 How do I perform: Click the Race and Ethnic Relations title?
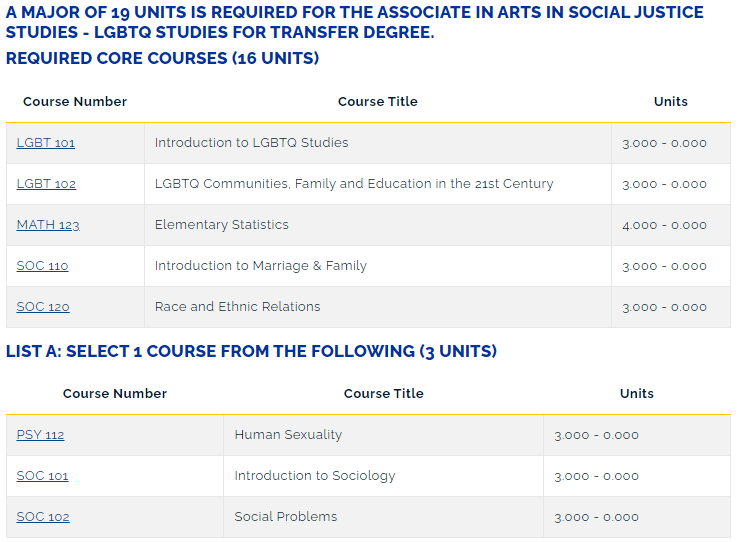[x=238, y=307]
